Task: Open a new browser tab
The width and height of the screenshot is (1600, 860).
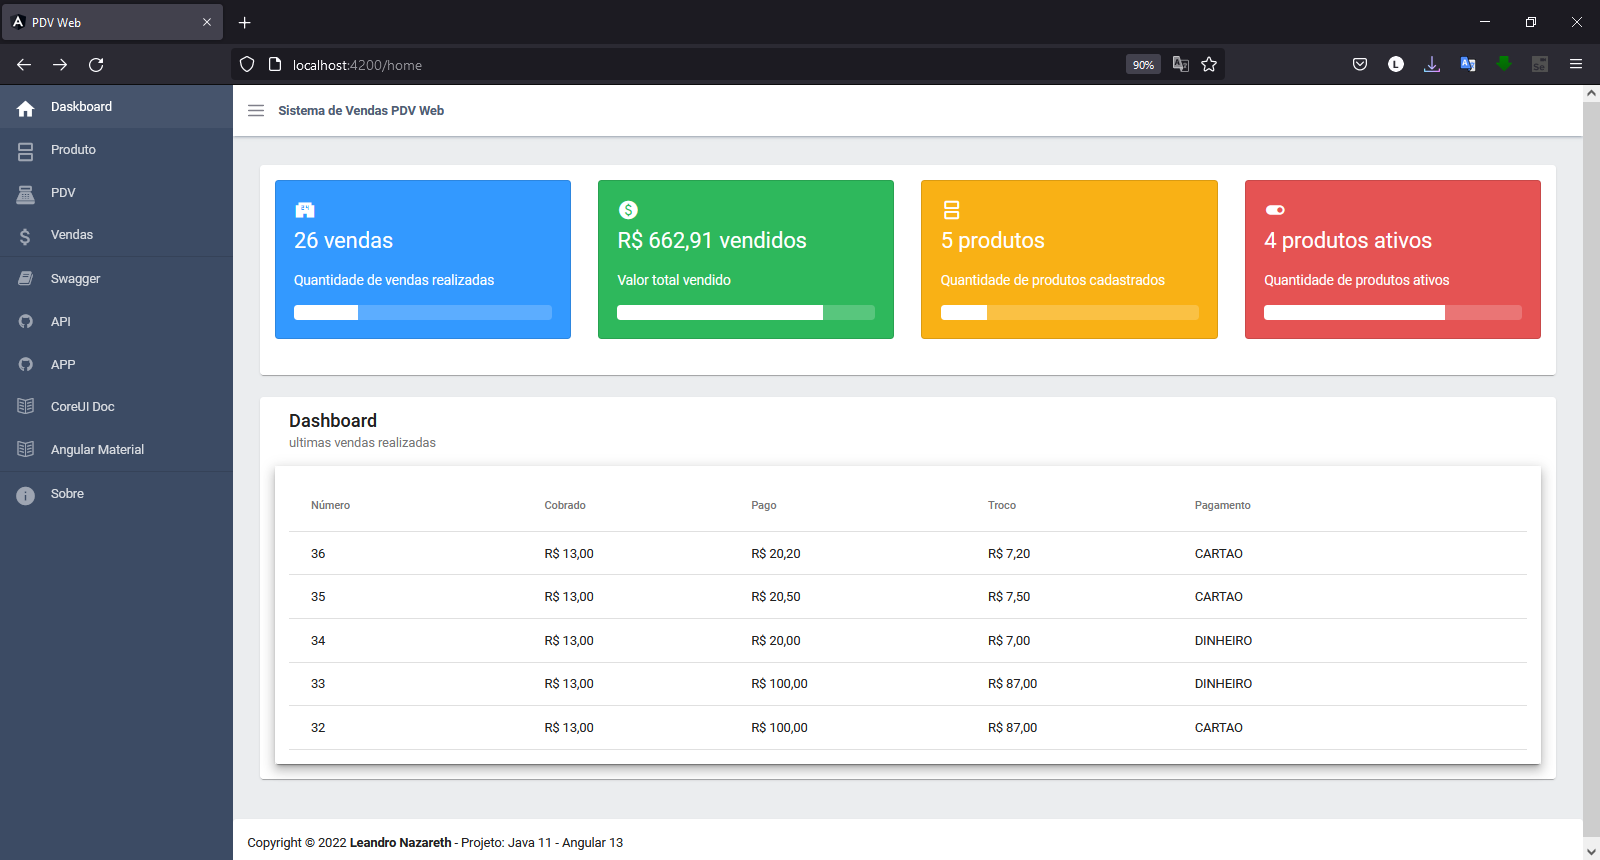Action: [245, 22]
